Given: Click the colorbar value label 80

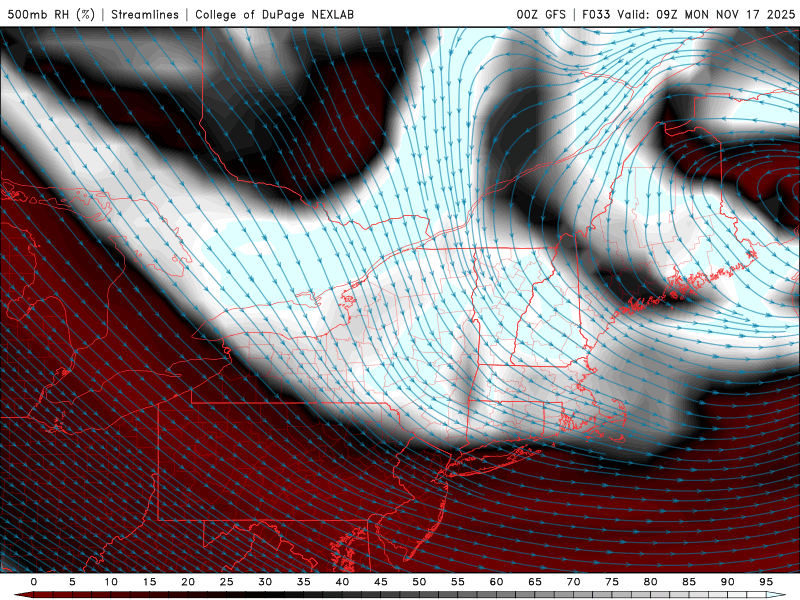Looking at the screenshot, I should pyautogui.click(x=651, y=582).
